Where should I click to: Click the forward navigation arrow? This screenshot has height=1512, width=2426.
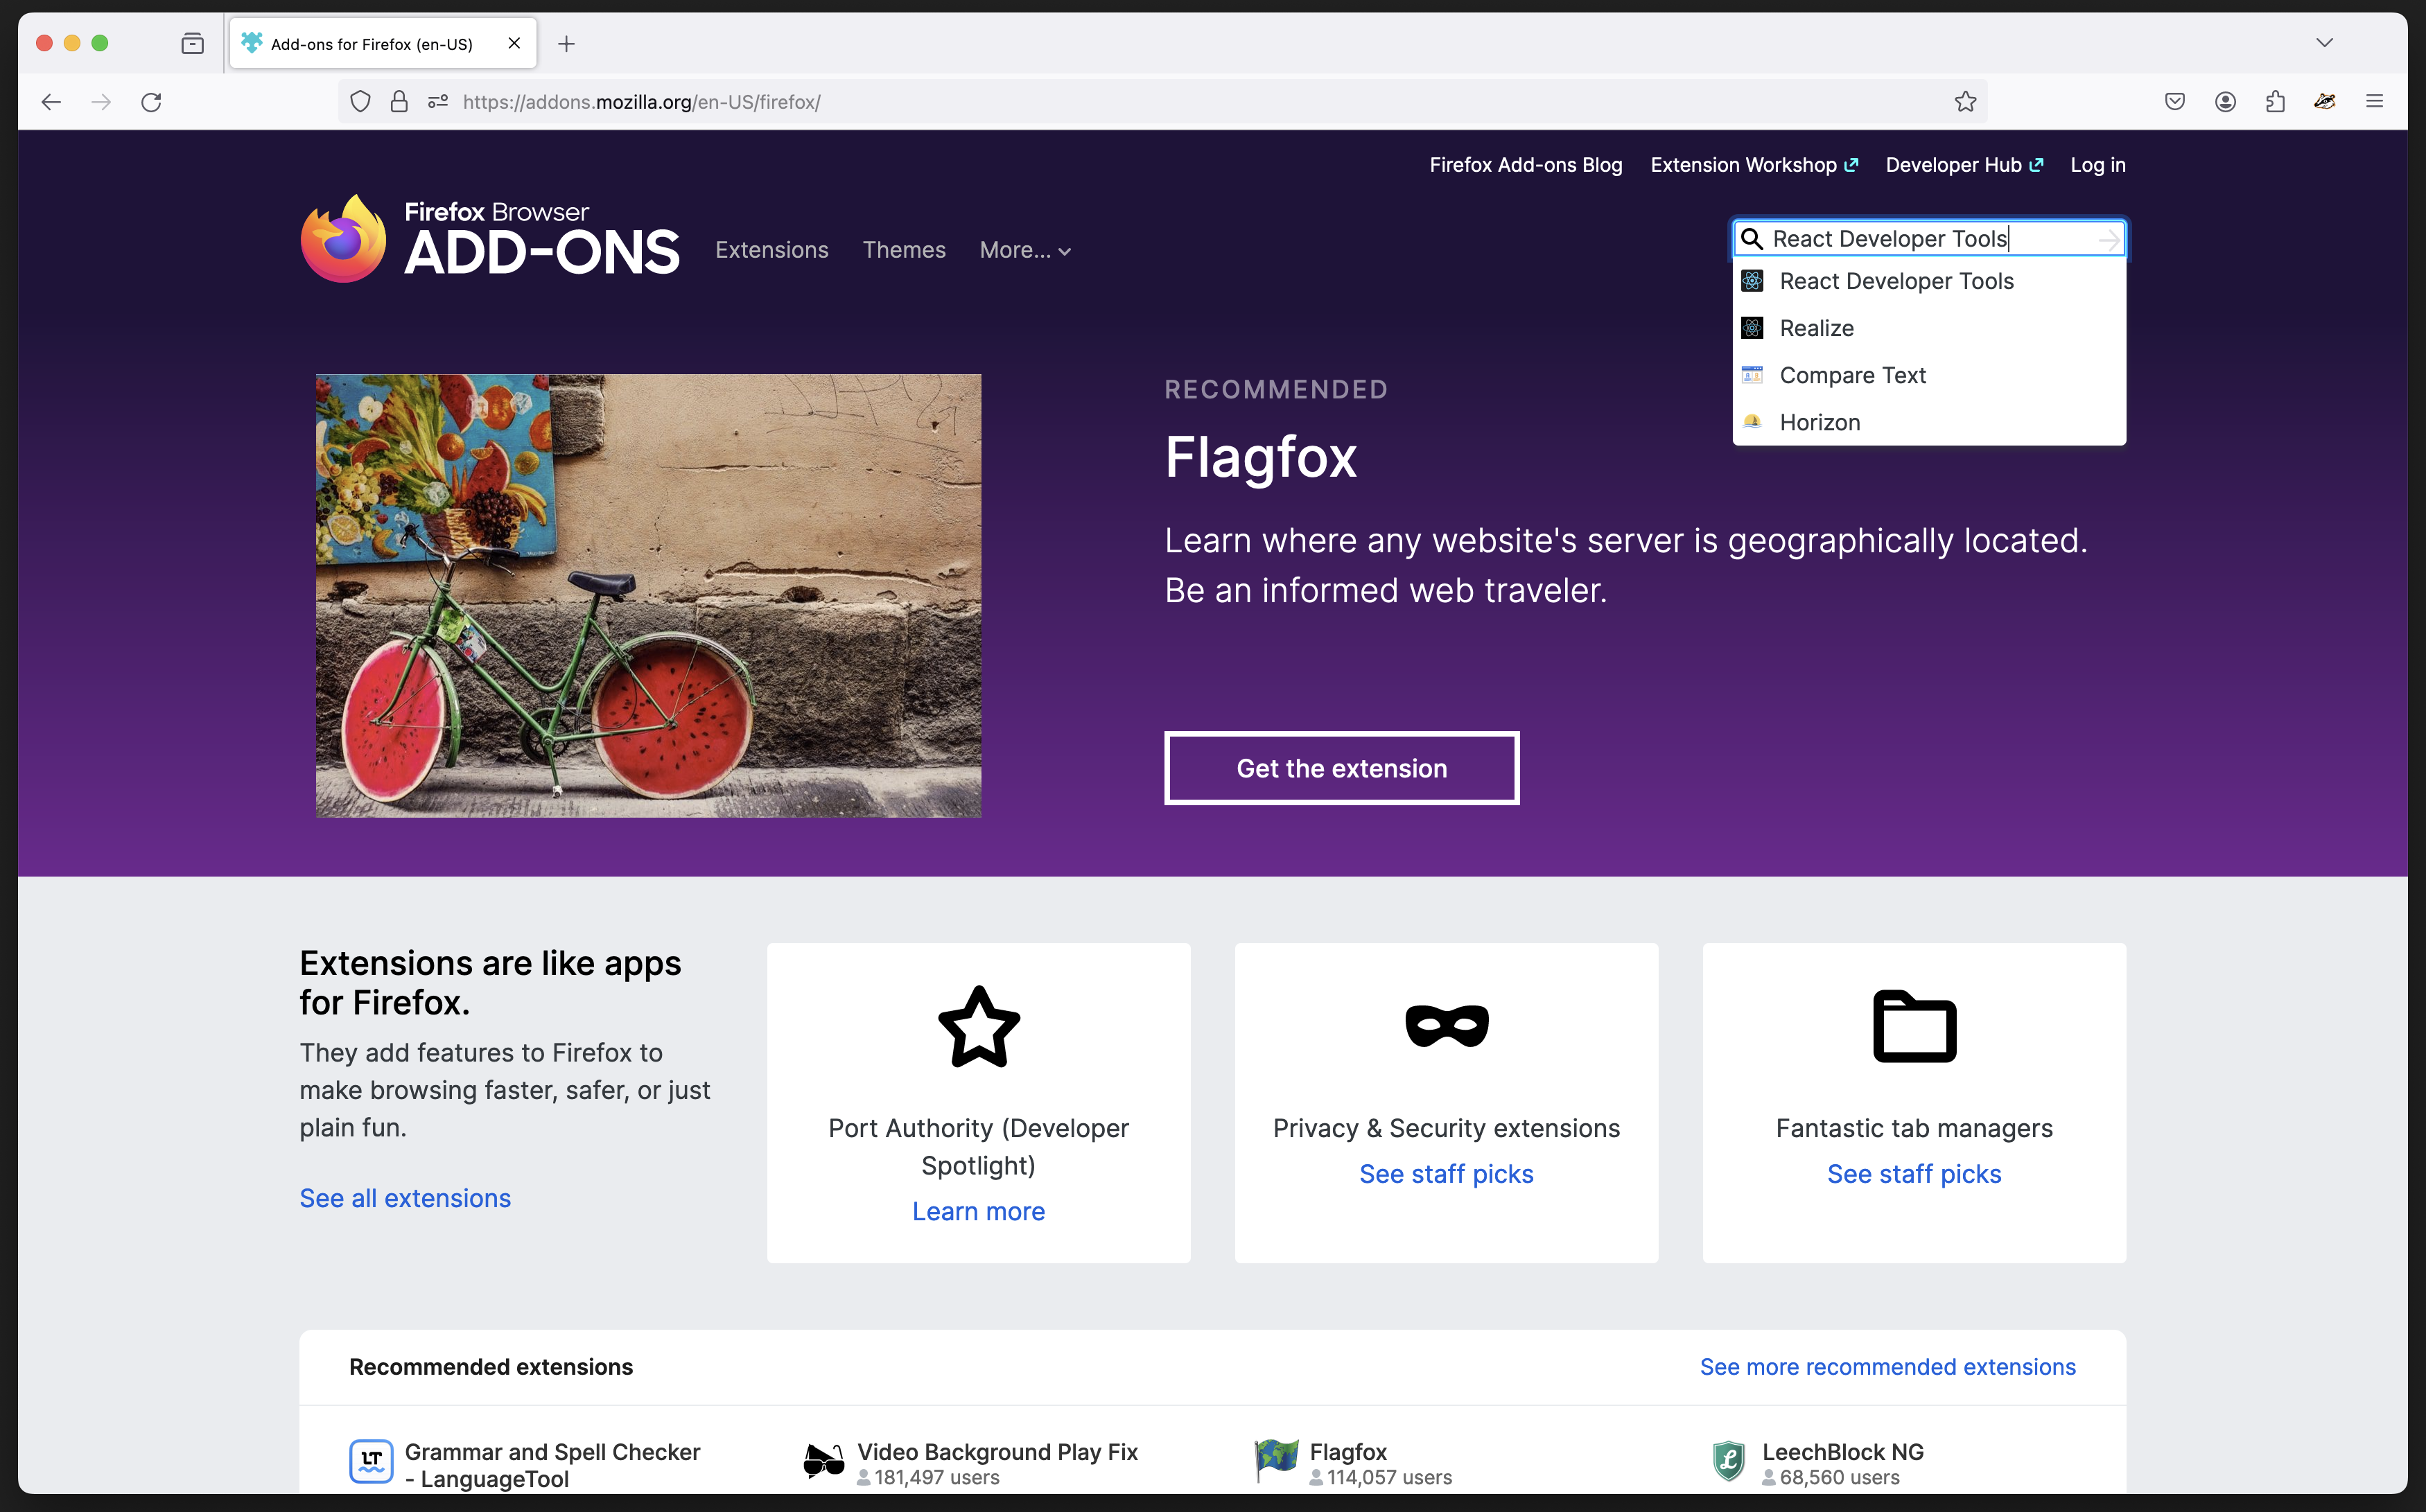[101, 102]
